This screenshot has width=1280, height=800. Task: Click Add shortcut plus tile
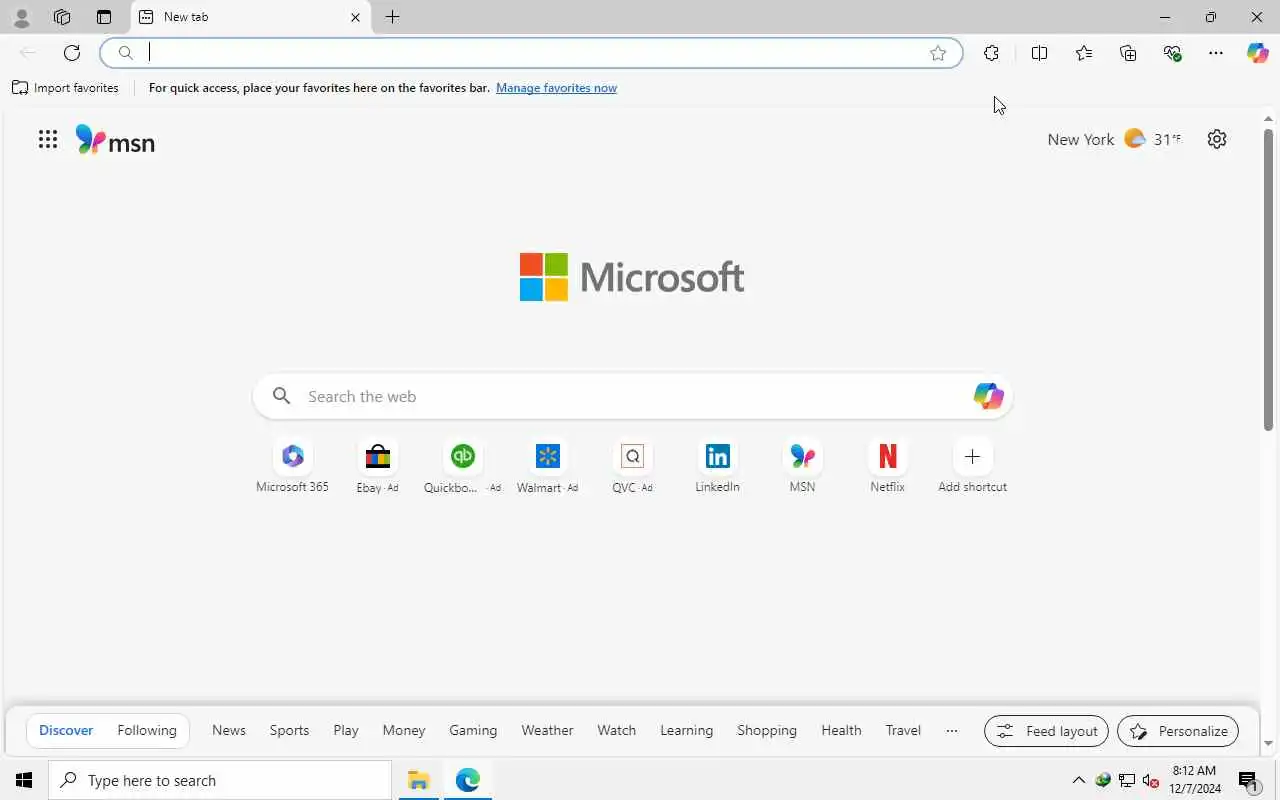(x=972, y=467)
